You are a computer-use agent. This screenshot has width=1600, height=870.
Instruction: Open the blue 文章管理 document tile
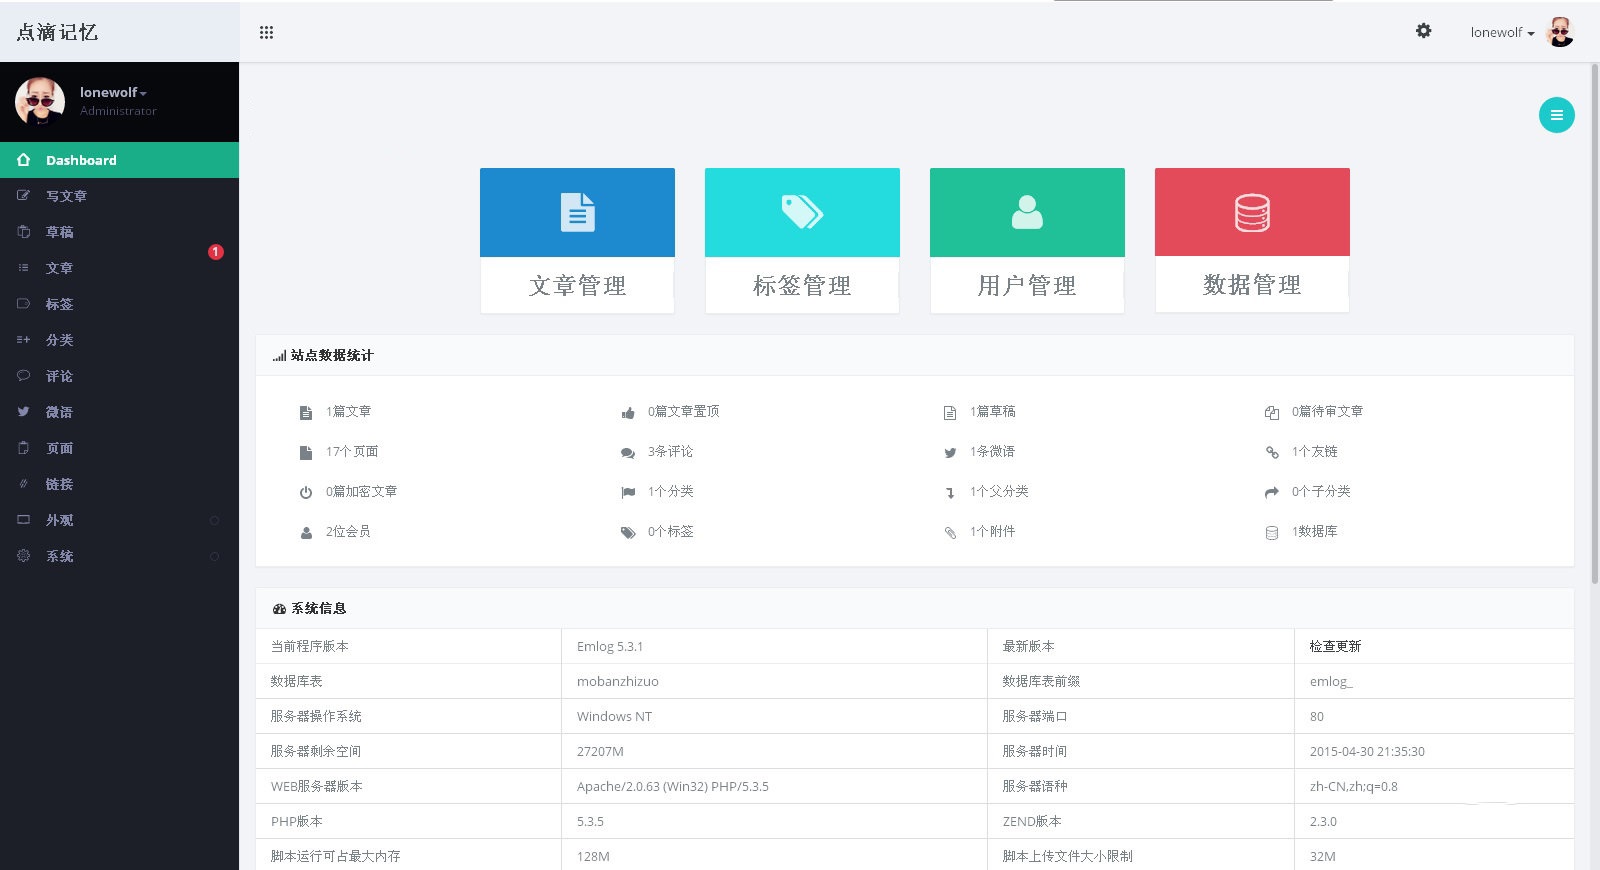[577, 213]
